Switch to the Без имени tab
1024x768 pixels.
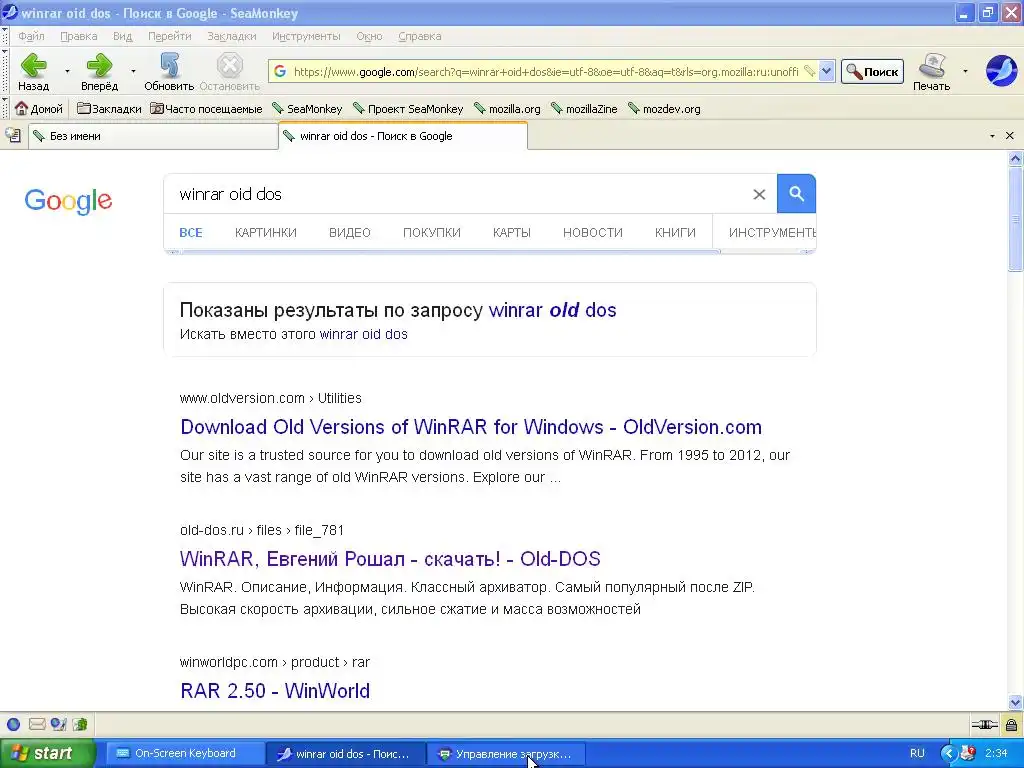153,136
